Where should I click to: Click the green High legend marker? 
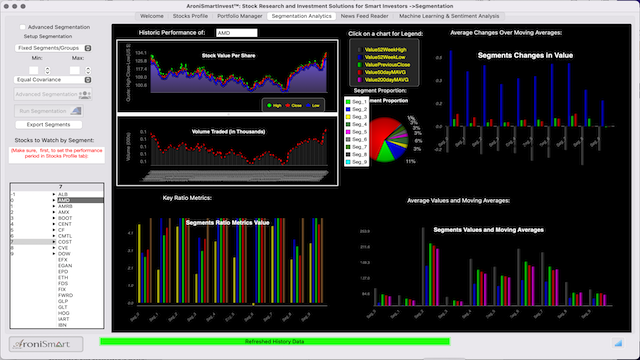[x=269, y=105]
